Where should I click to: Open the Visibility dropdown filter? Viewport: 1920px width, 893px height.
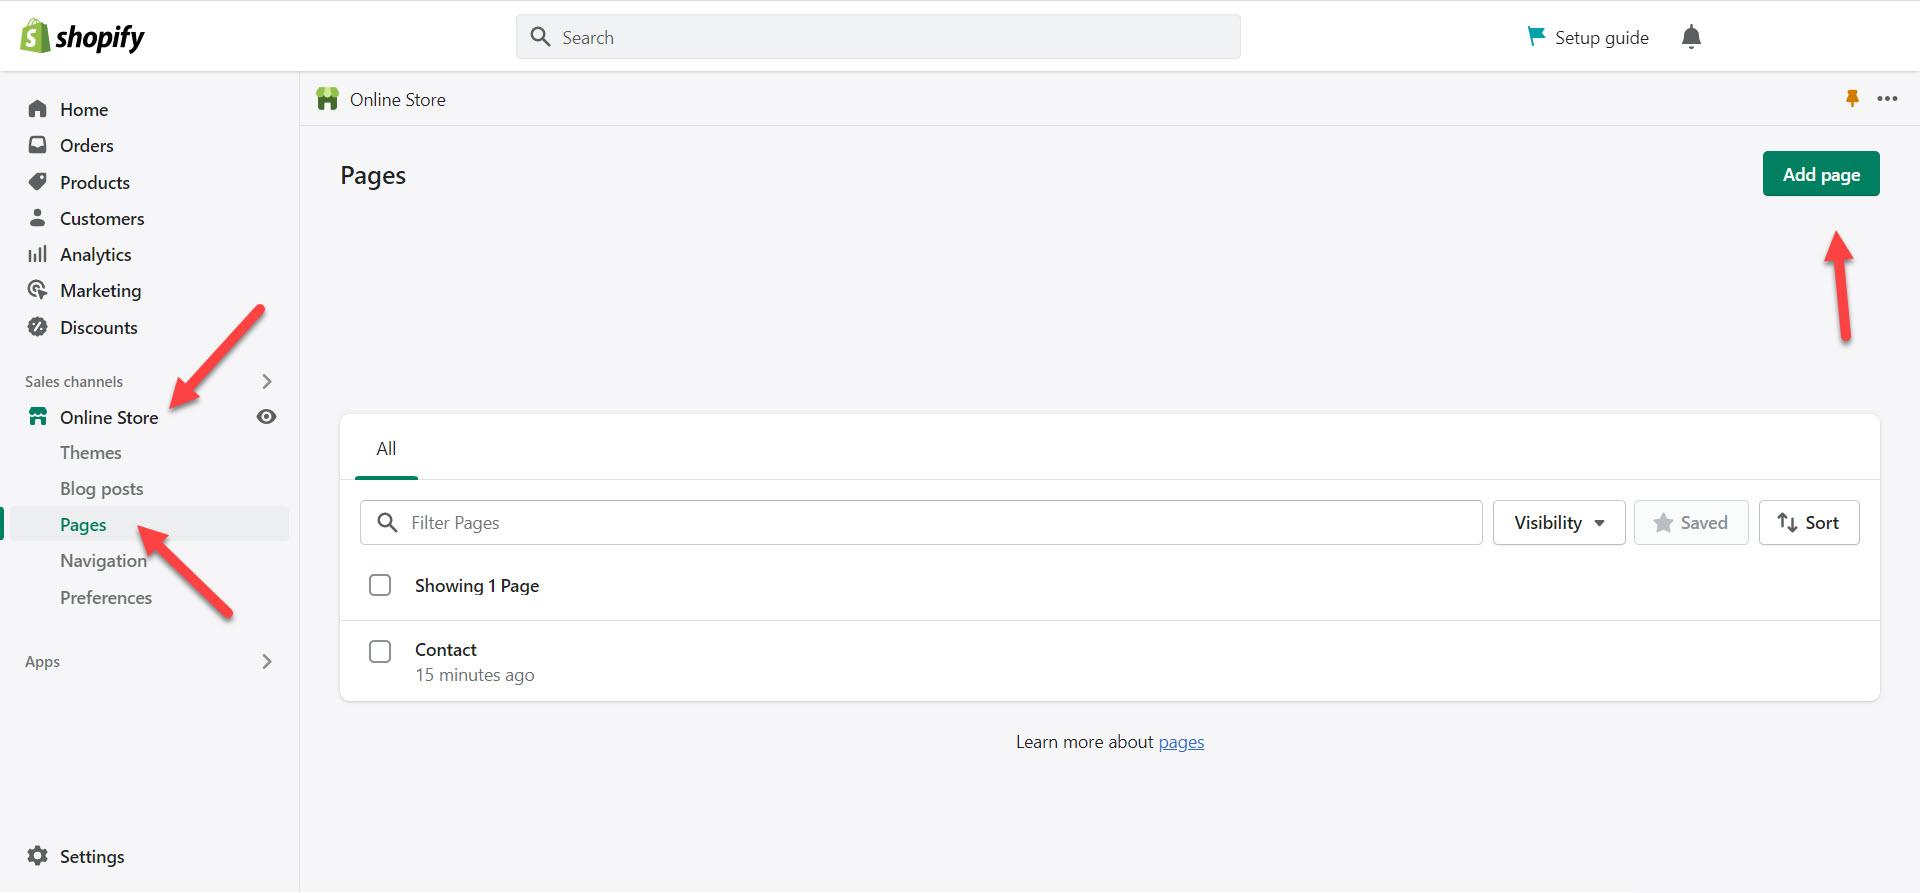[x=1558, y=523]
